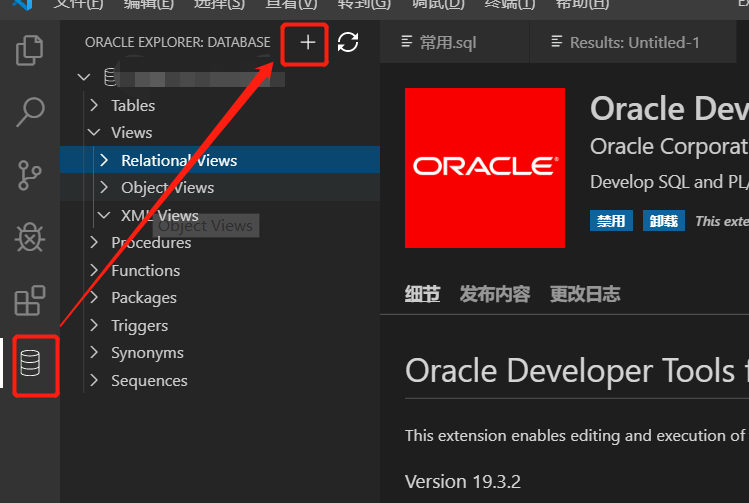Screen dimensions: 749x503
Task: Open the Run and Debug view
Action: [30, 237]
